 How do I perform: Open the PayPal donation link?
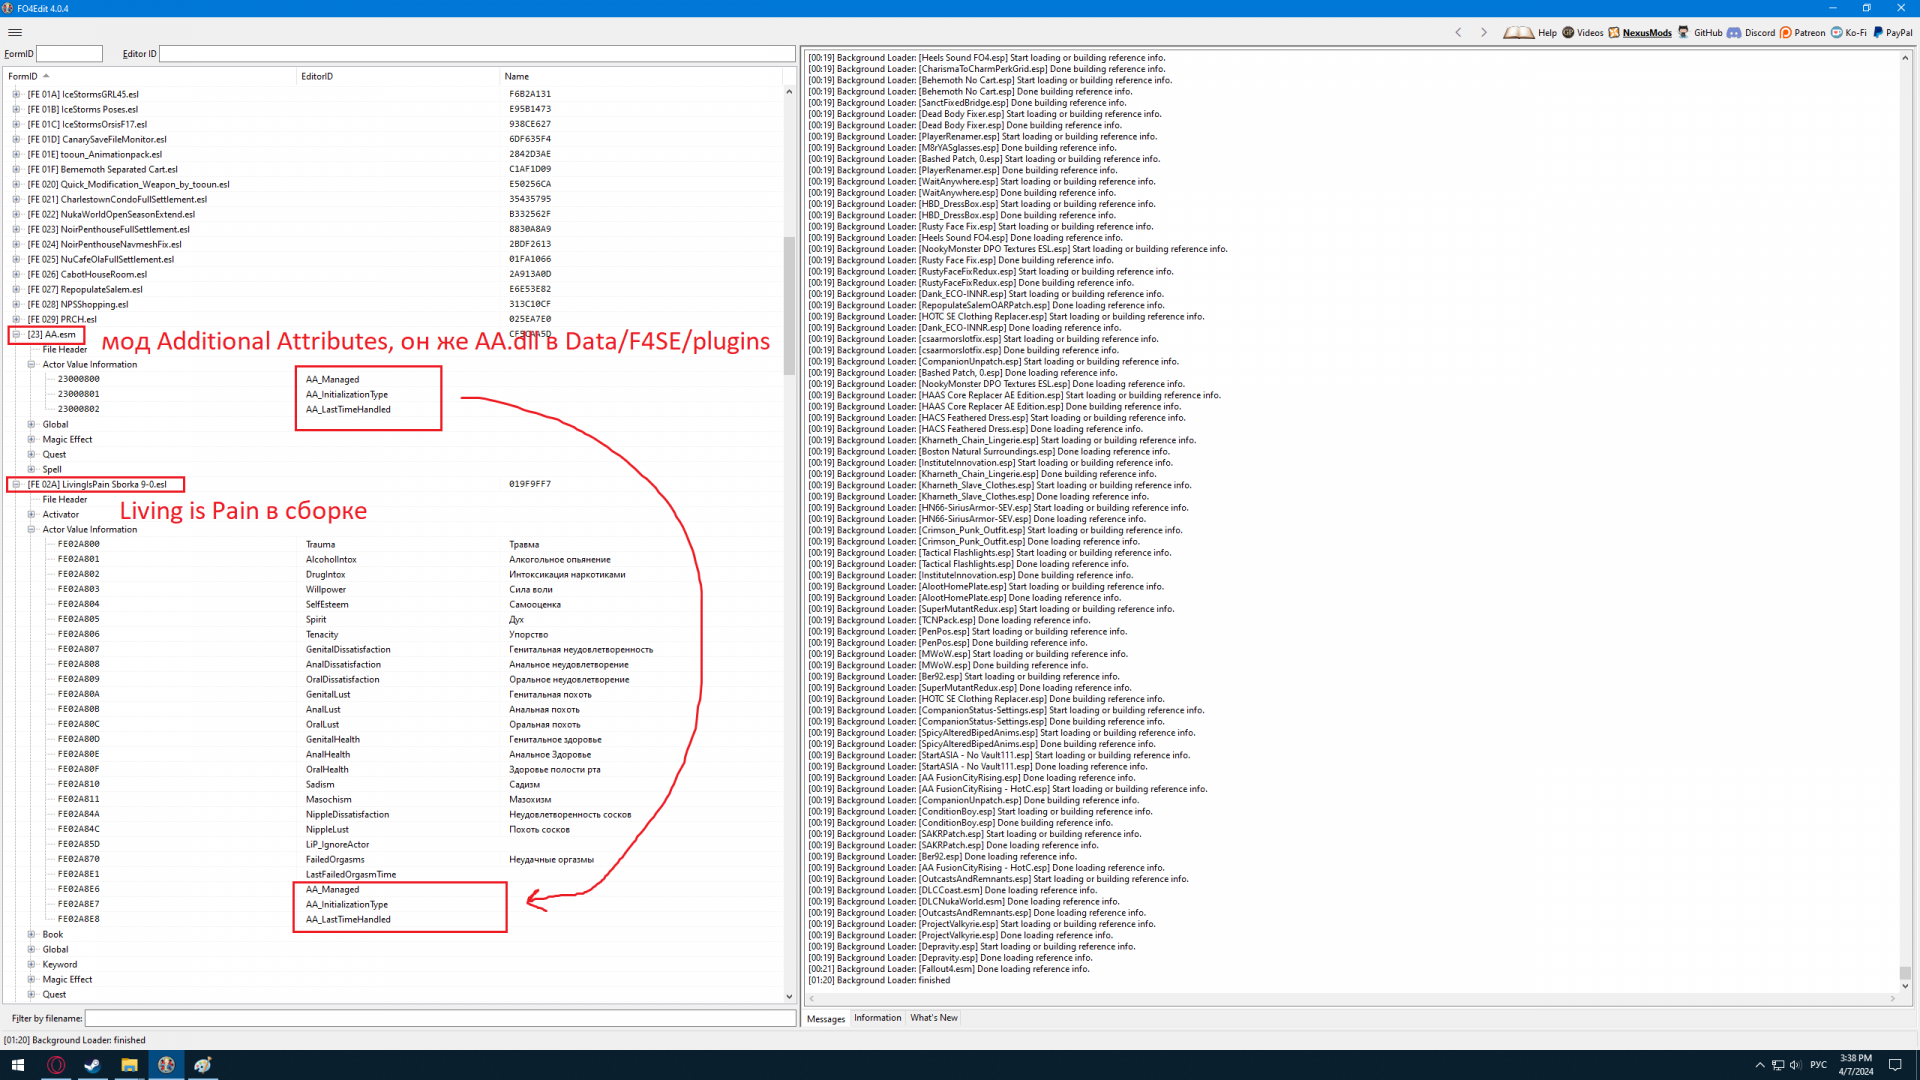point(1892,33)
